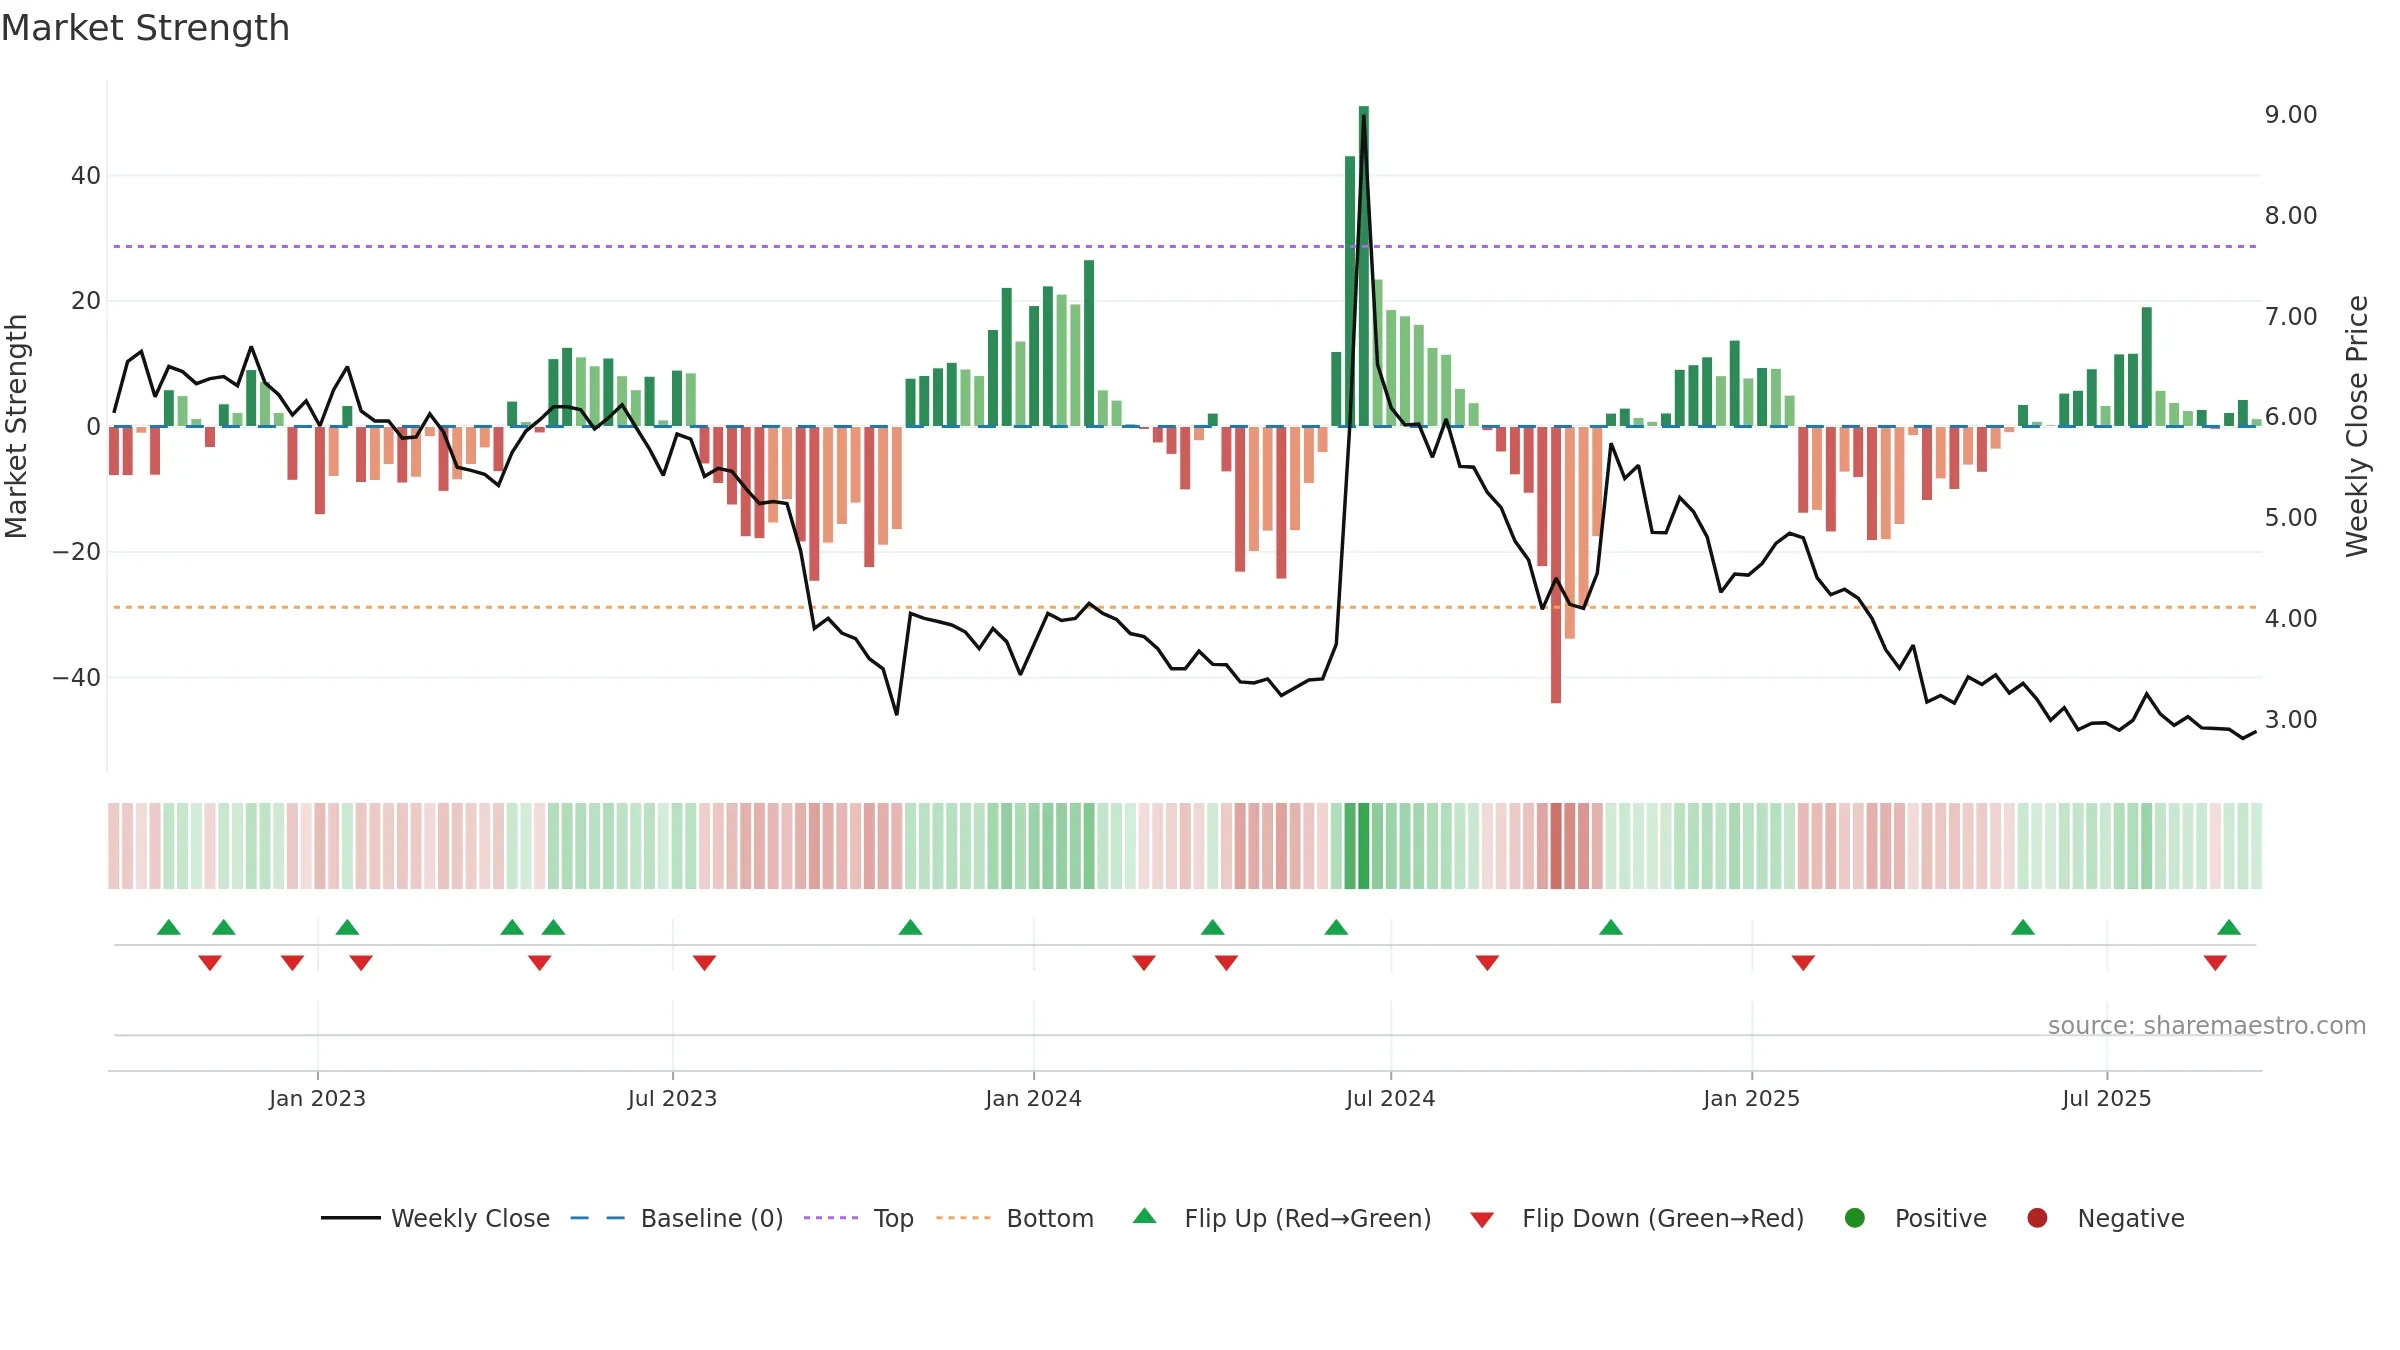Click the 'Positive' legend label
This screenshot has height=1350, width=2400.
(1941, 1218)
